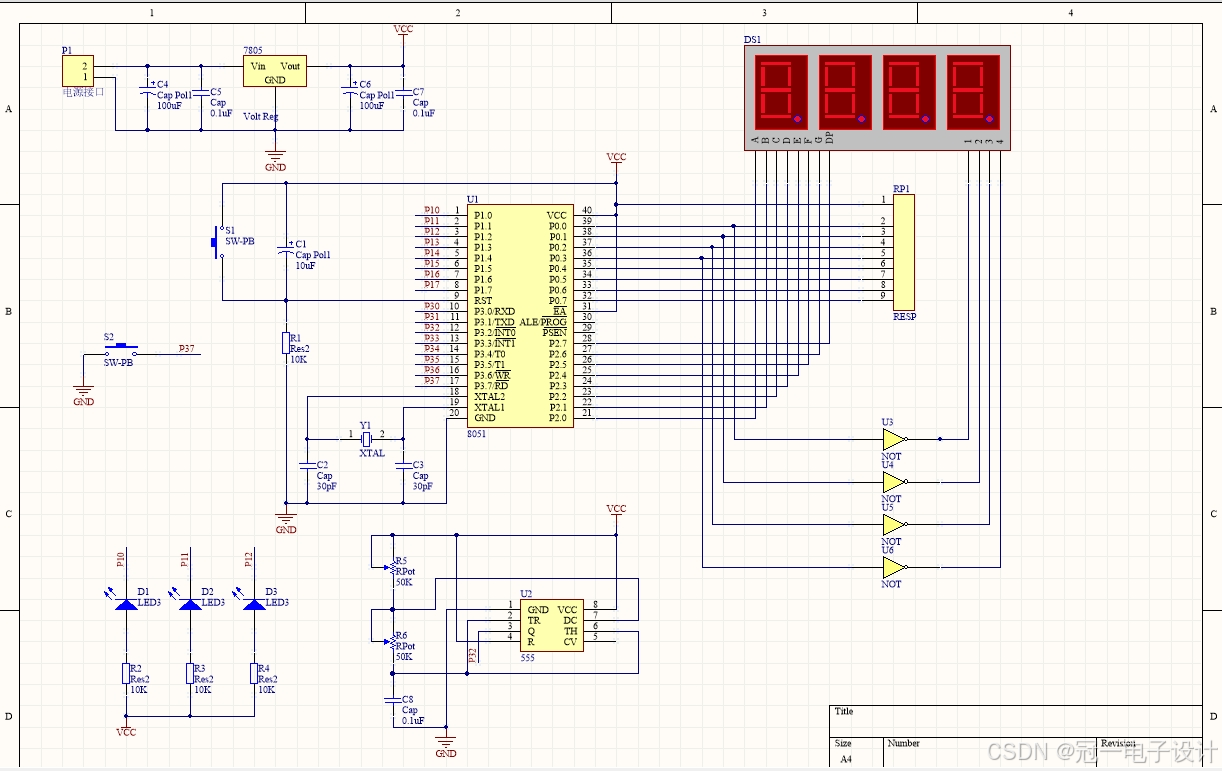
Task: Select the D1 LED symbol
Action: [126, 602]
